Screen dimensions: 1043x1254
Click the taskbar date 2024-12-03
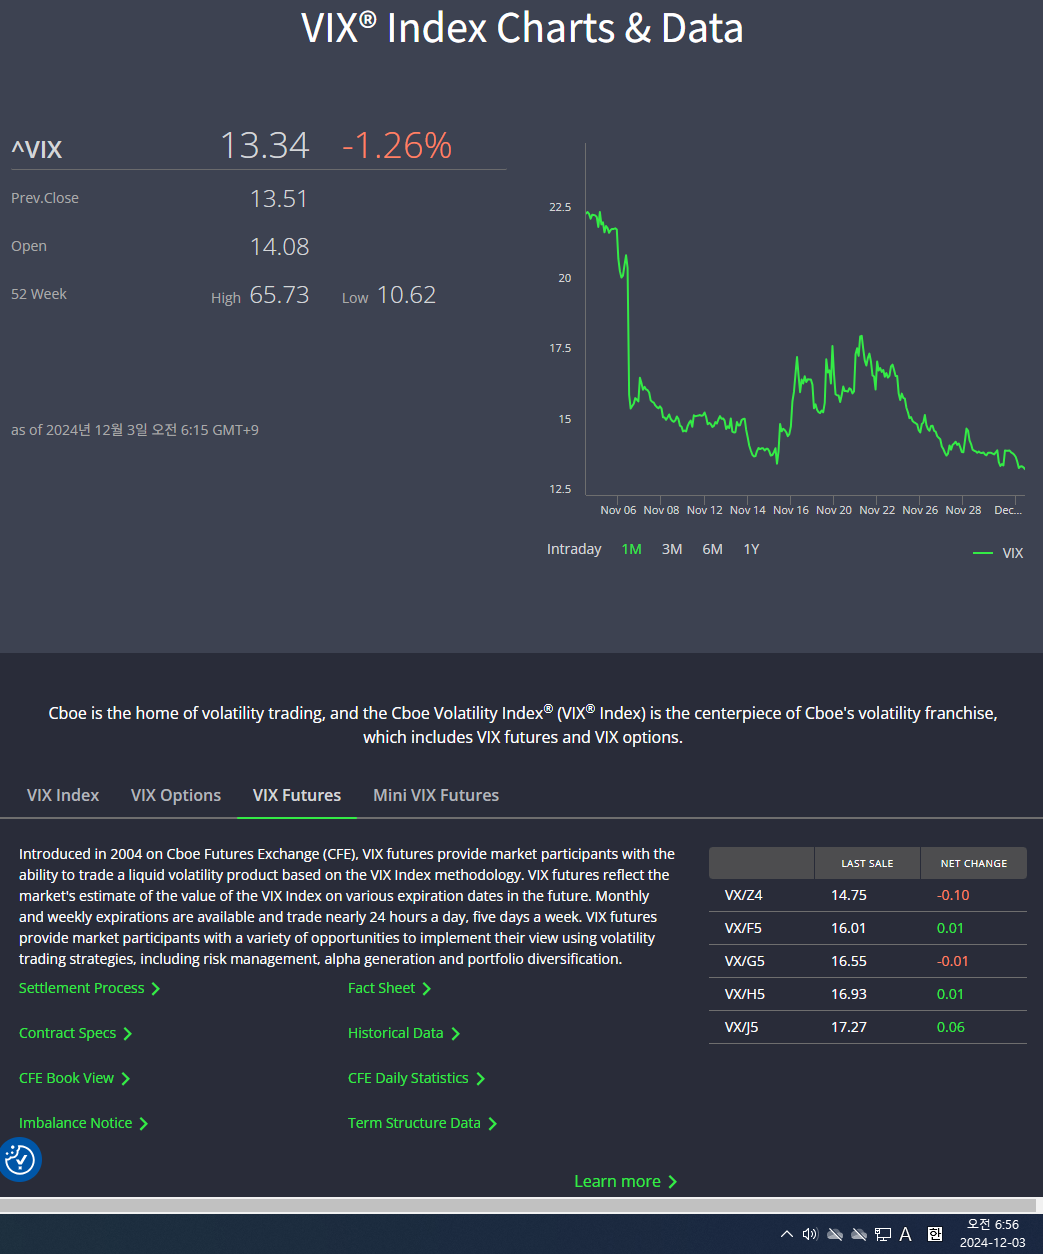(x=993, y=1243)
